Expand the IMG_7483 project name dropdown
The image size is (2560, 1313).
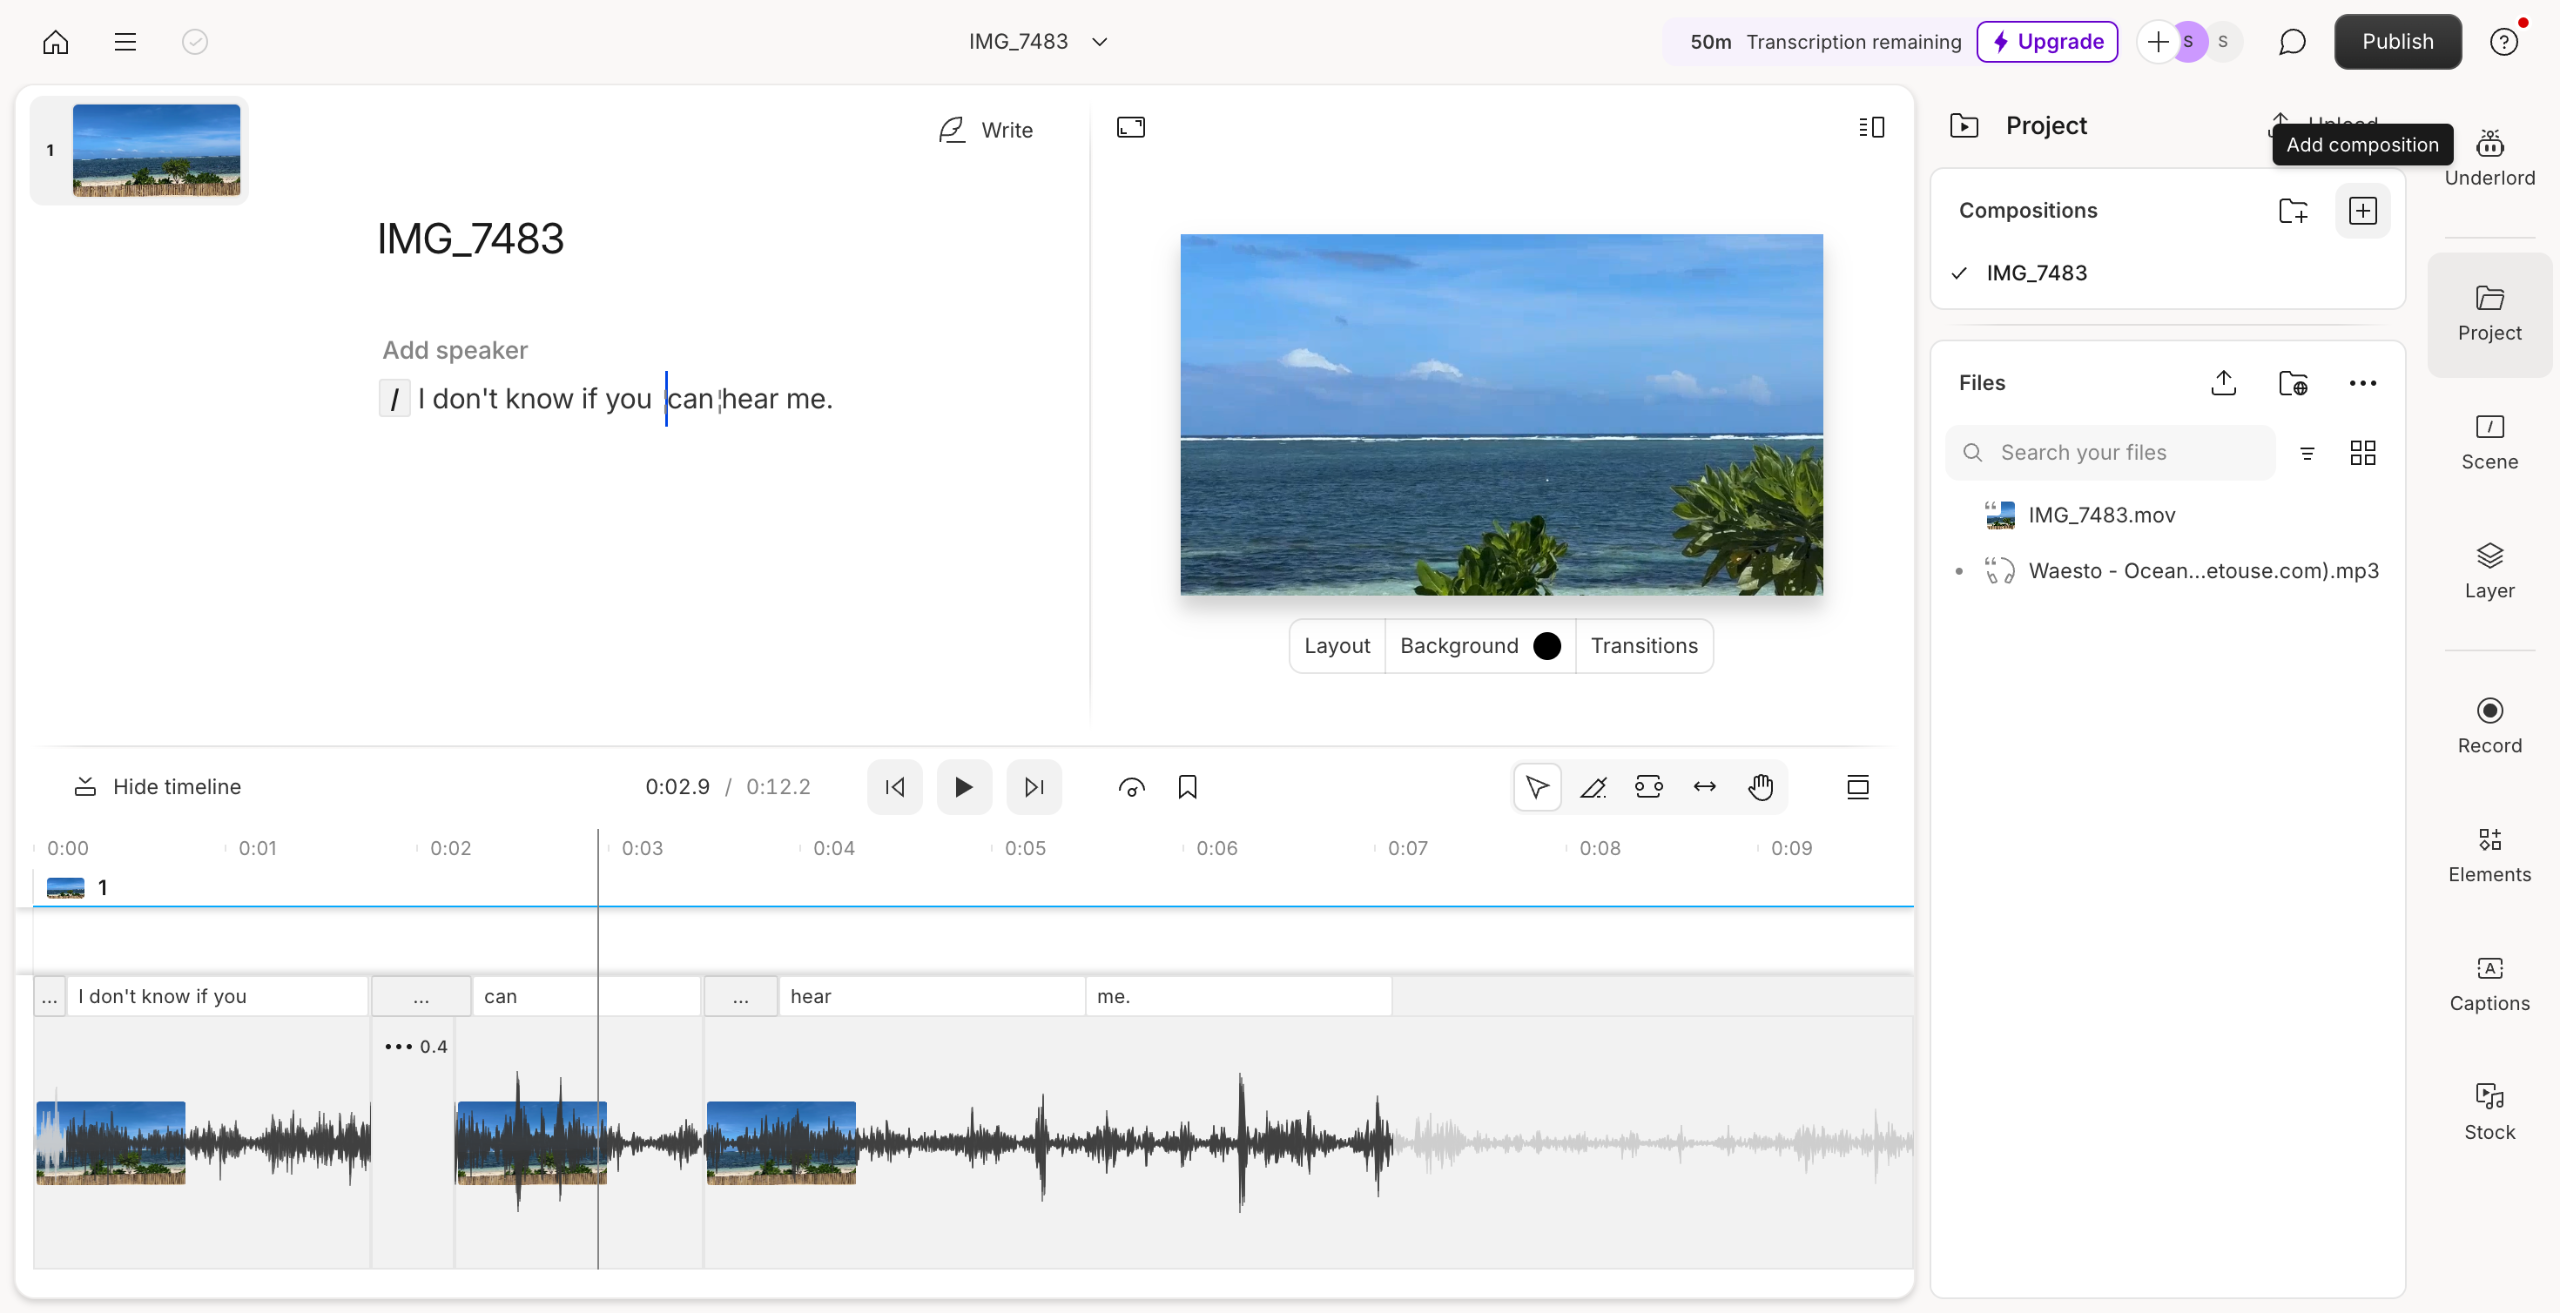point(1099,42)
